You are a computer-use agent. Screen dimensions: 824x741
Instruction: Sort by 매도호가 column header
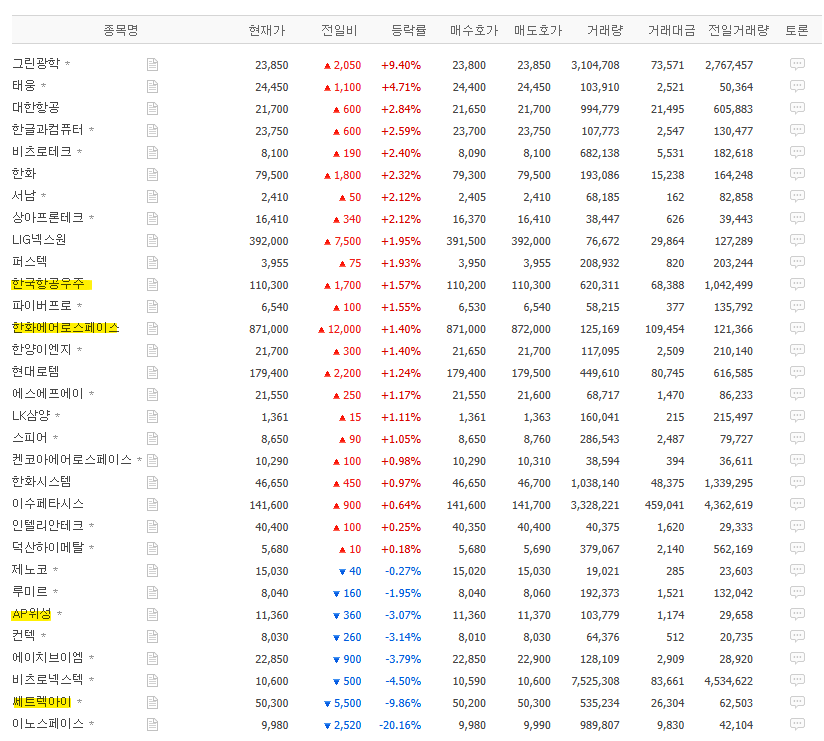tap(538, 30)
